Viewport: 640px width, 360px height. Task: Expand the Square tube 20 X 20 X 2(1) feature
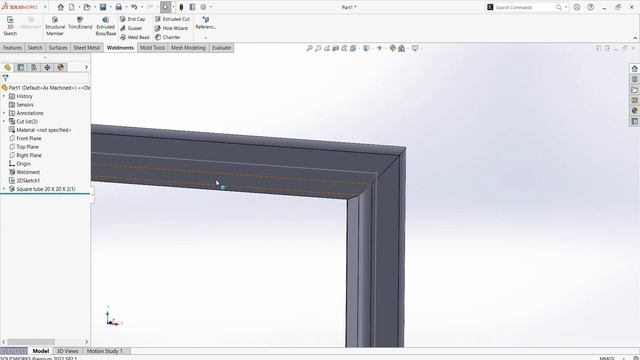pyautogui.click(x=4, y=189)
